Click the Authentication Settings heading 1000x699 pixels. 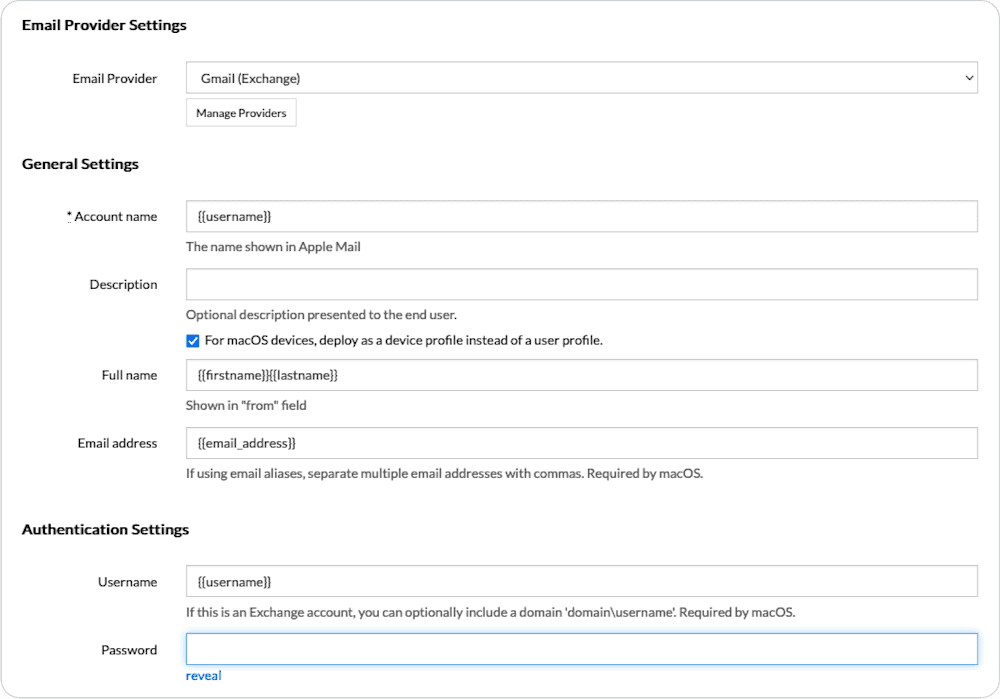(105, 529)
